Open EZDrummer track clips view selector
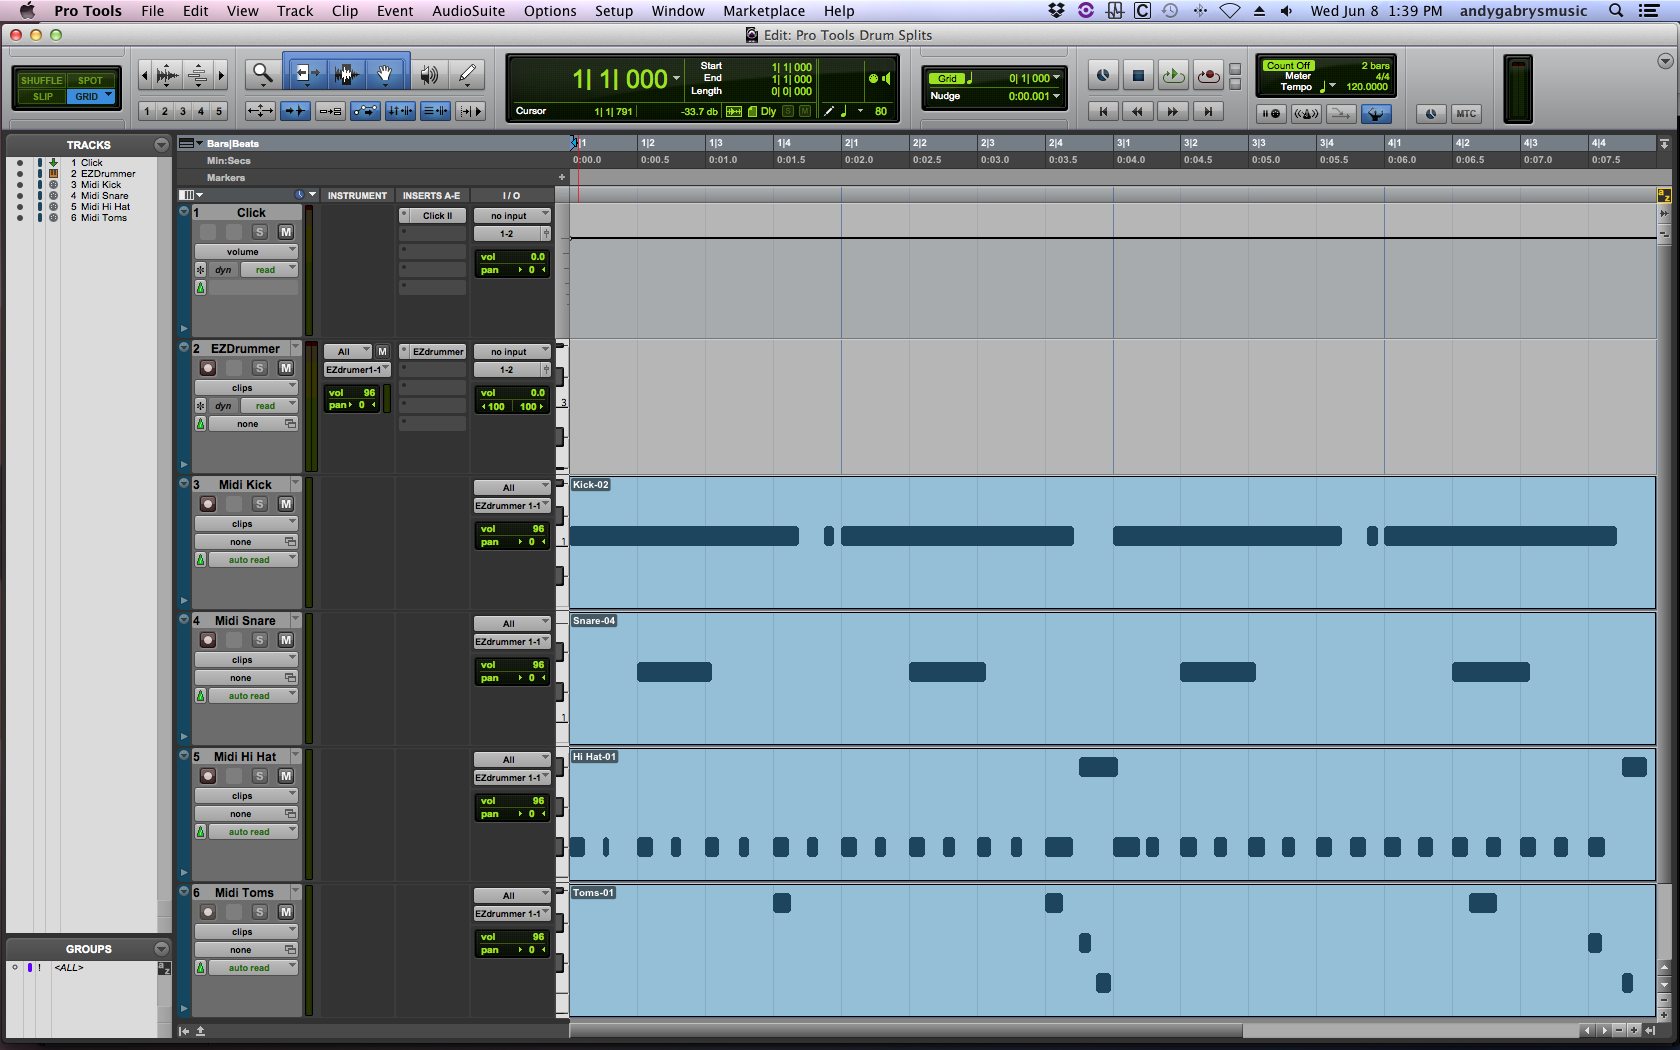 click(x=246, y=387)
